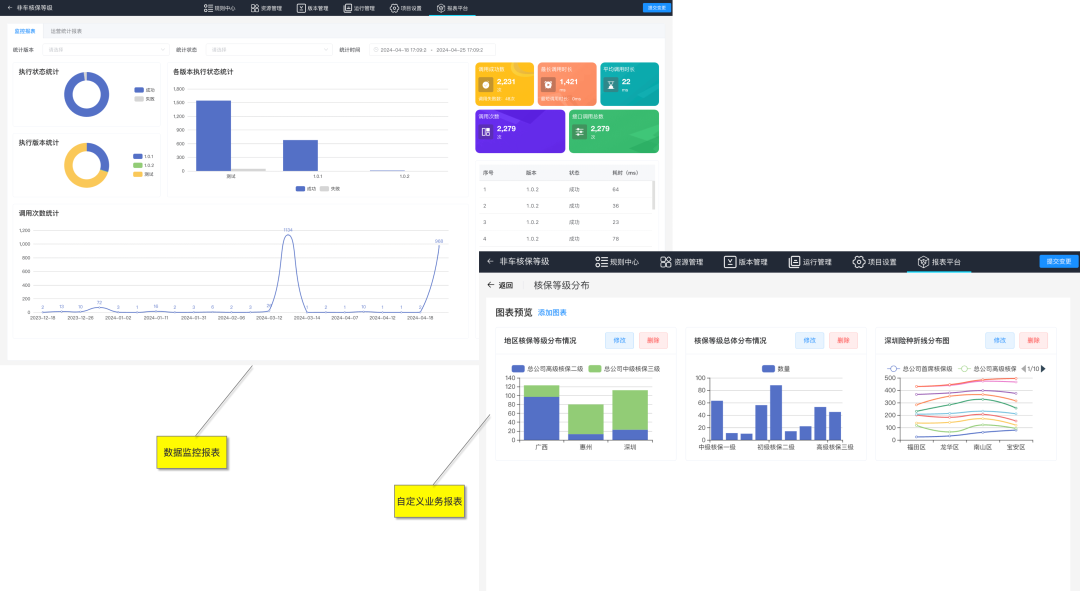
Task: Toggle 失败 legend in 执行状态统计 donut chart
Action: (x=139, y=99)
